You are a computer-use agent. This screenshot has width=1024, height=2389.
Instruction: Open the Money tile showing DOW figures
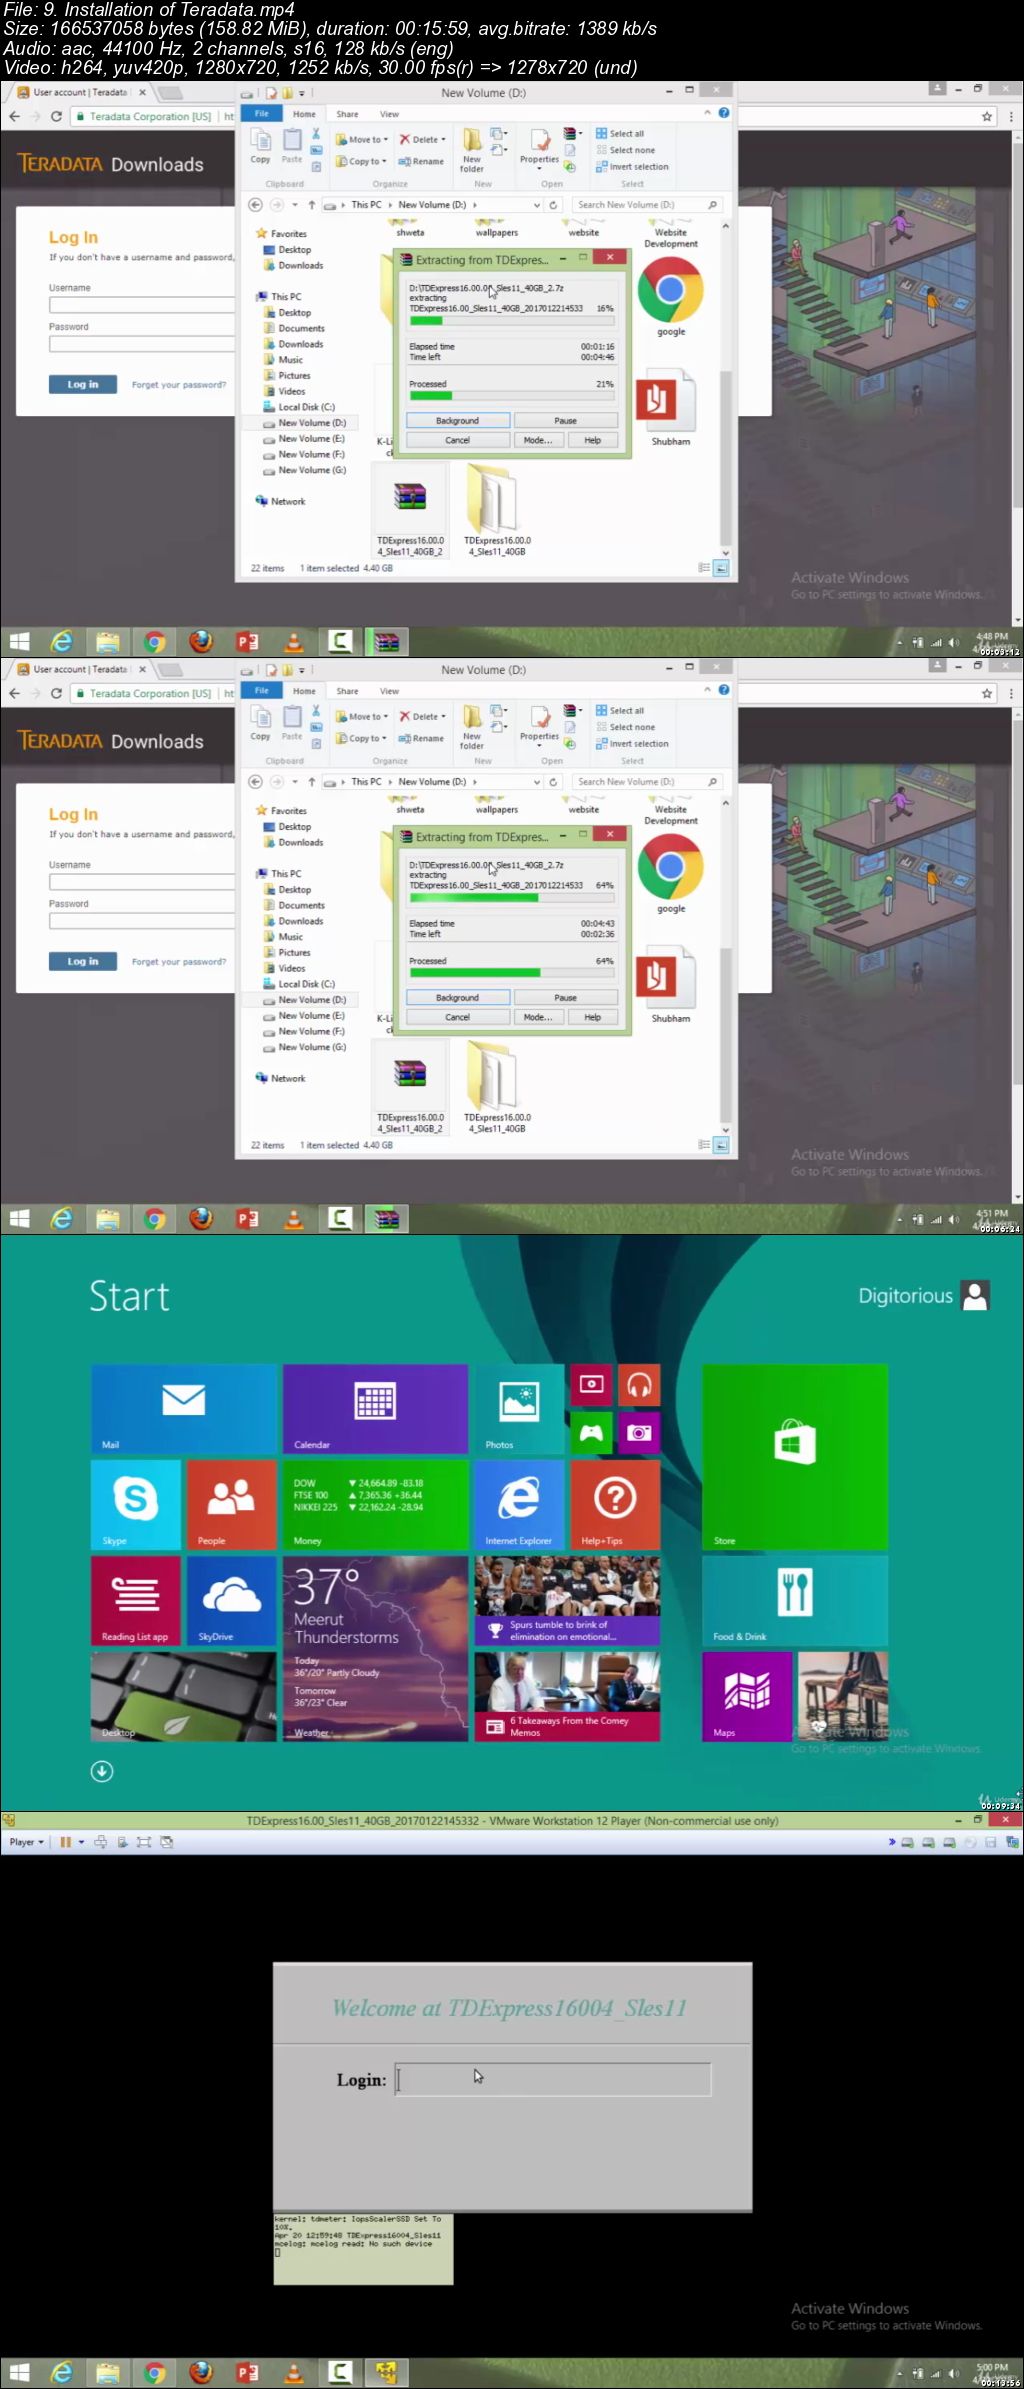click(x=375, y=1504)
